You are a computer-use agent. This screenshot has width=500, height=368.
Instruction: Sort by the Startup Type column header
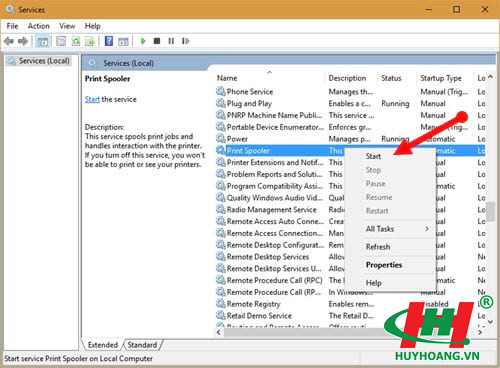click(444, 78)
